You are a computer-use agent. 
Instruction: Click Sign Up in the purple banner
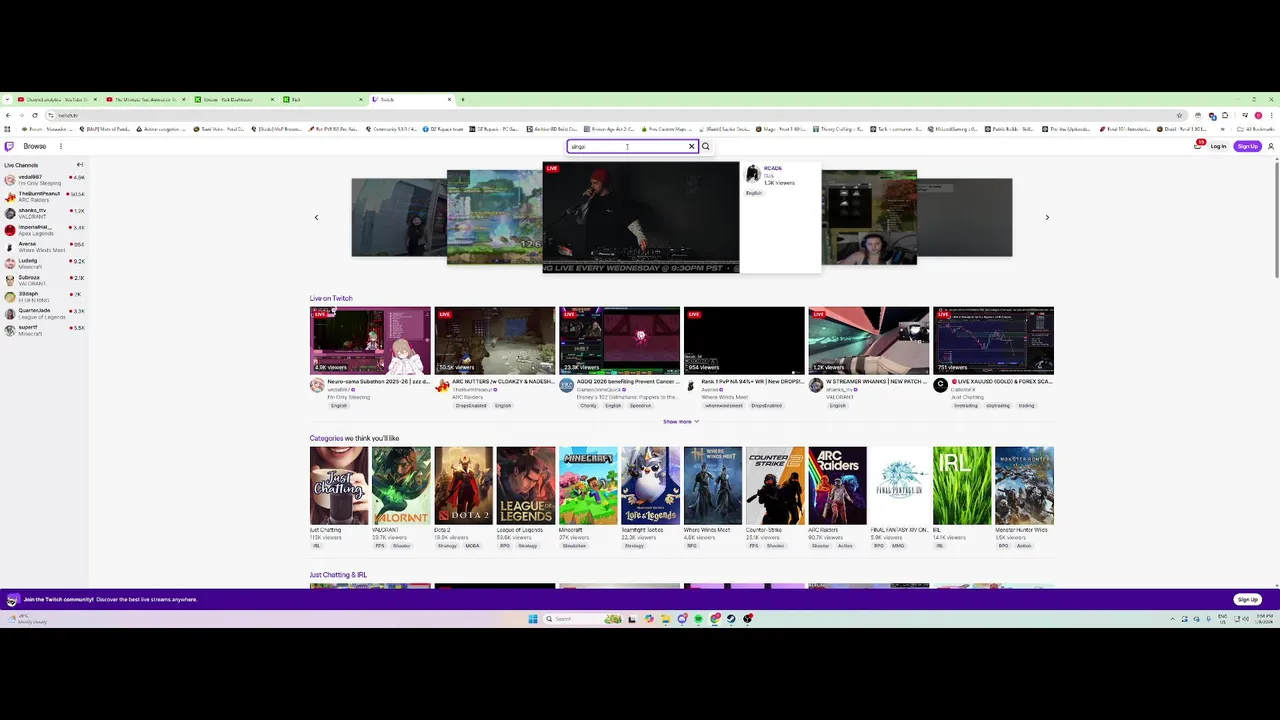point(1247,599)
